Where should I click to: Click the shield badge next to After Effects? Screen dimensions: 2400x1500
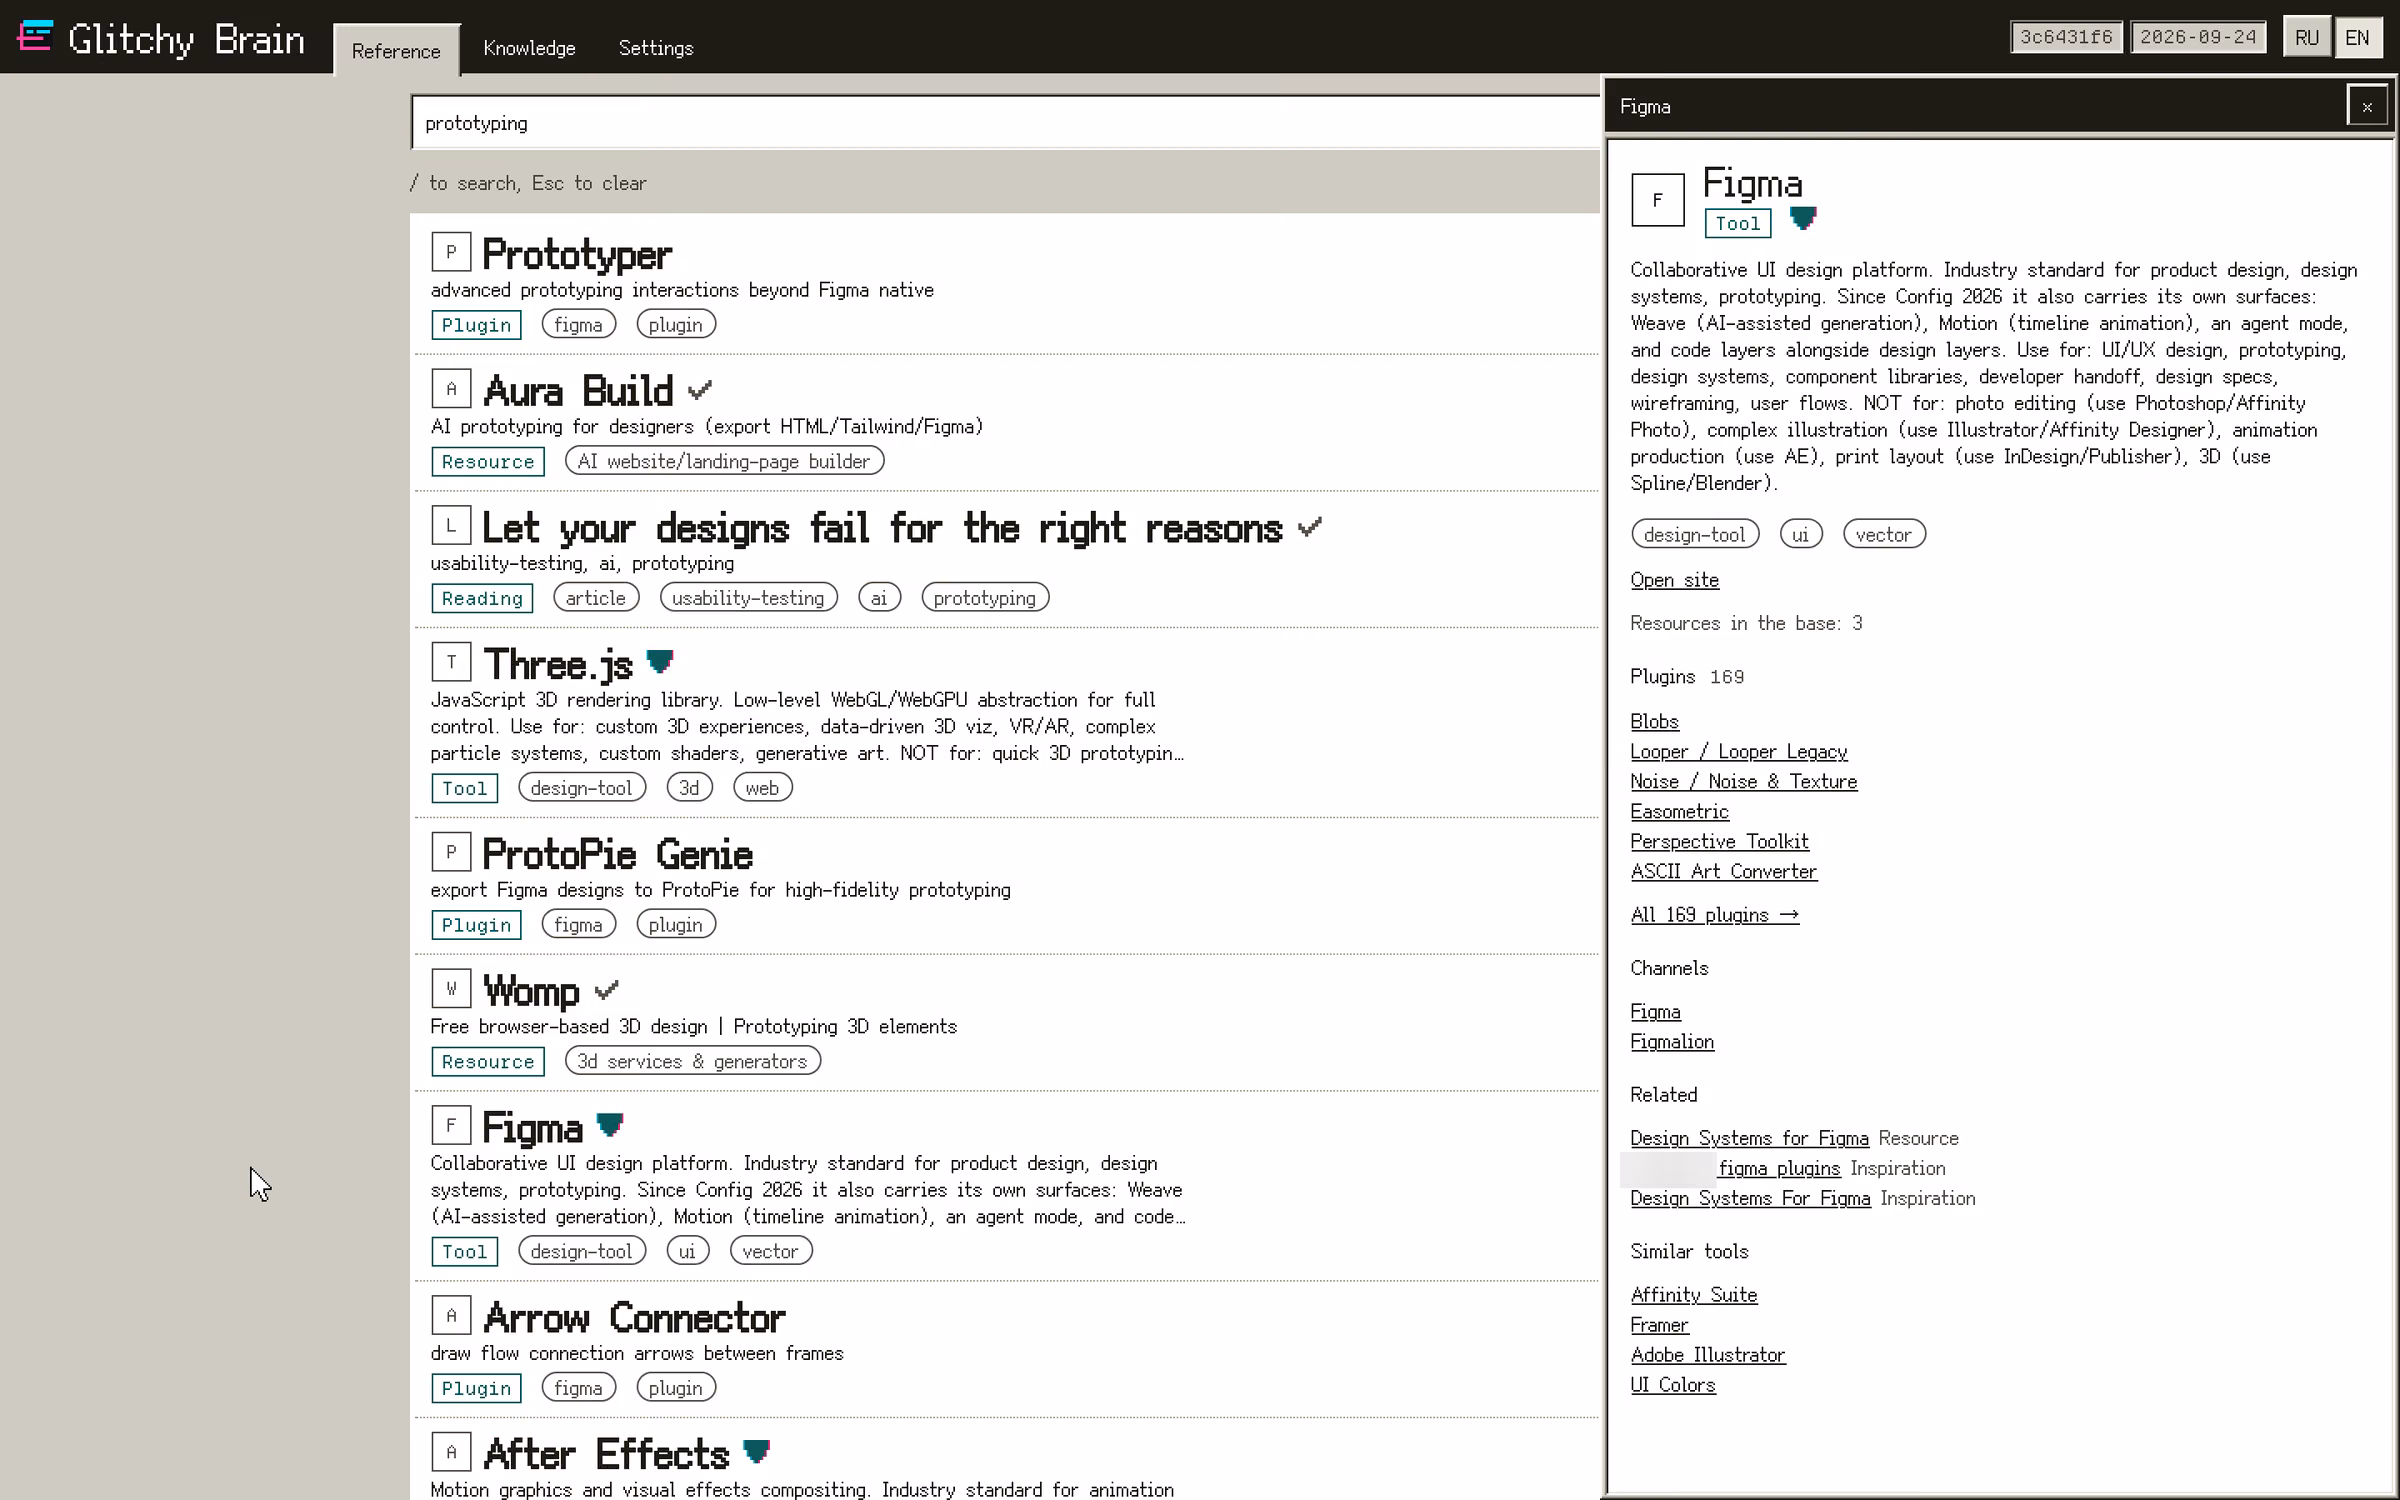coord(757,1452)
